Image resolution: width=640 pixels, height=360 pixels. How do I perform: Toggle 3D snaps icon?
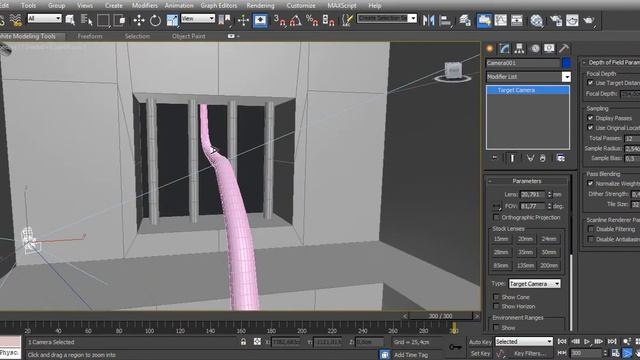(280, 20)
